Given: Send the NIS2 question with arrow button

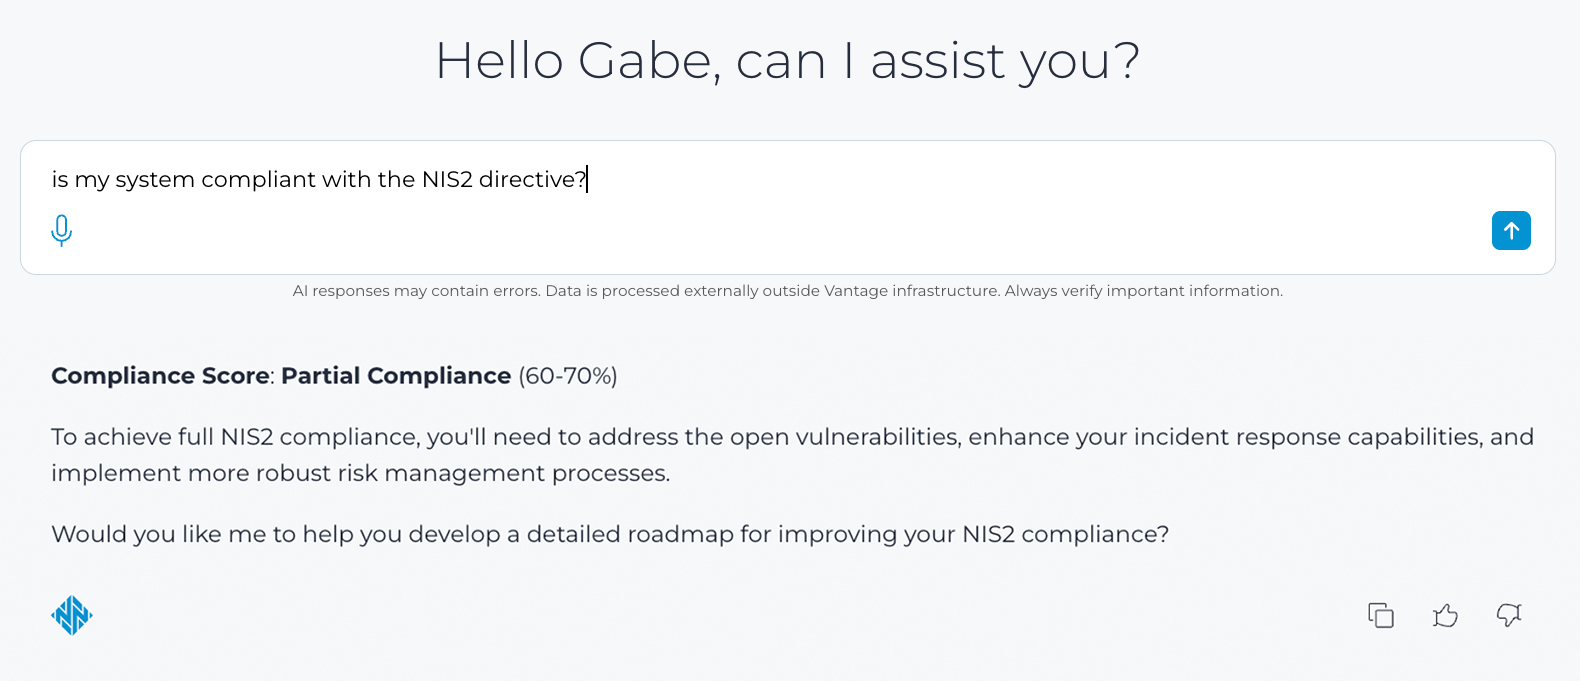Looking at the screenshot, I should [x=1511, y=230].
